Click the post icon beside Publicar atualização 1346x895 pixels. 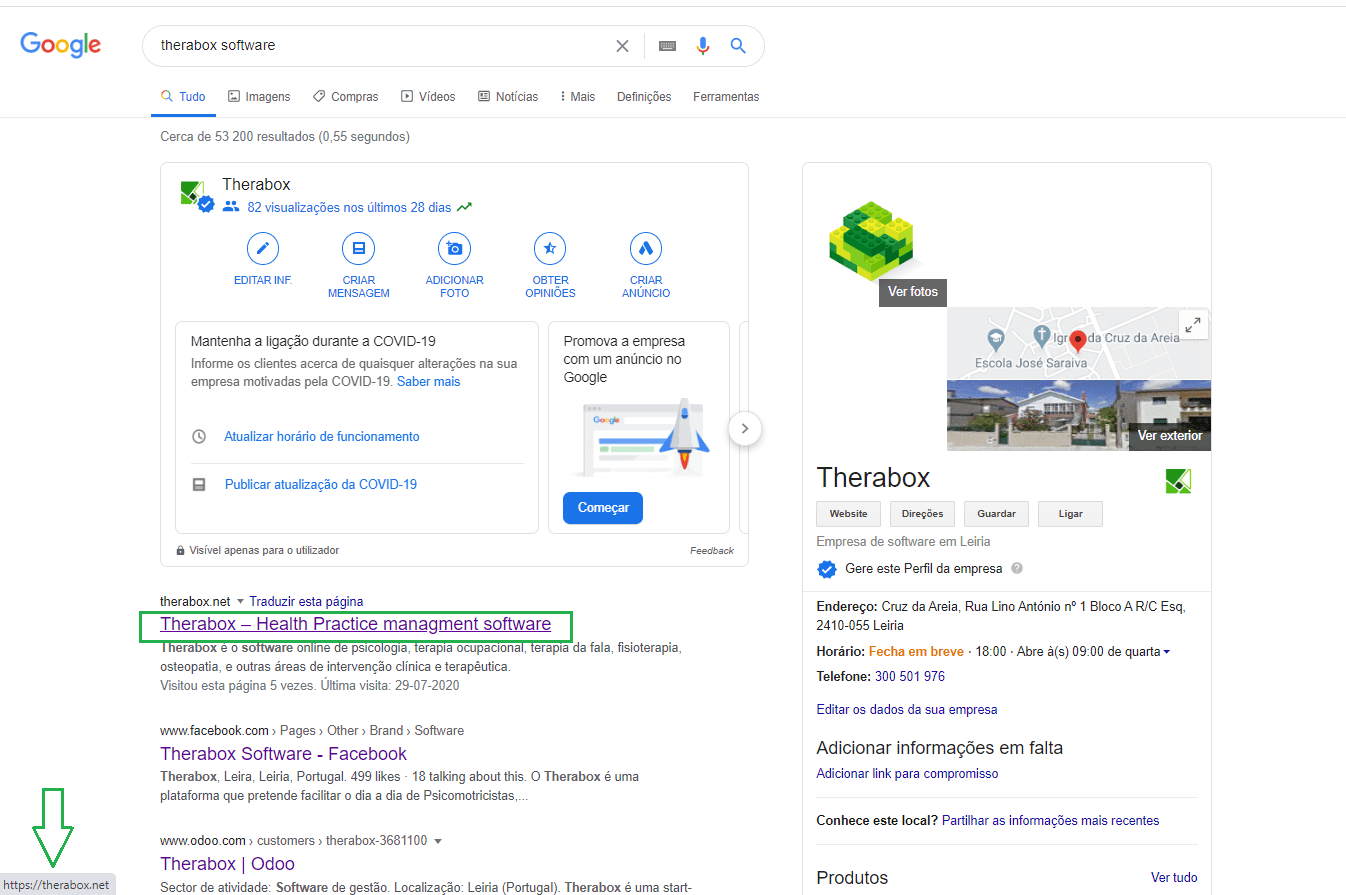click(x=199, y=485)
